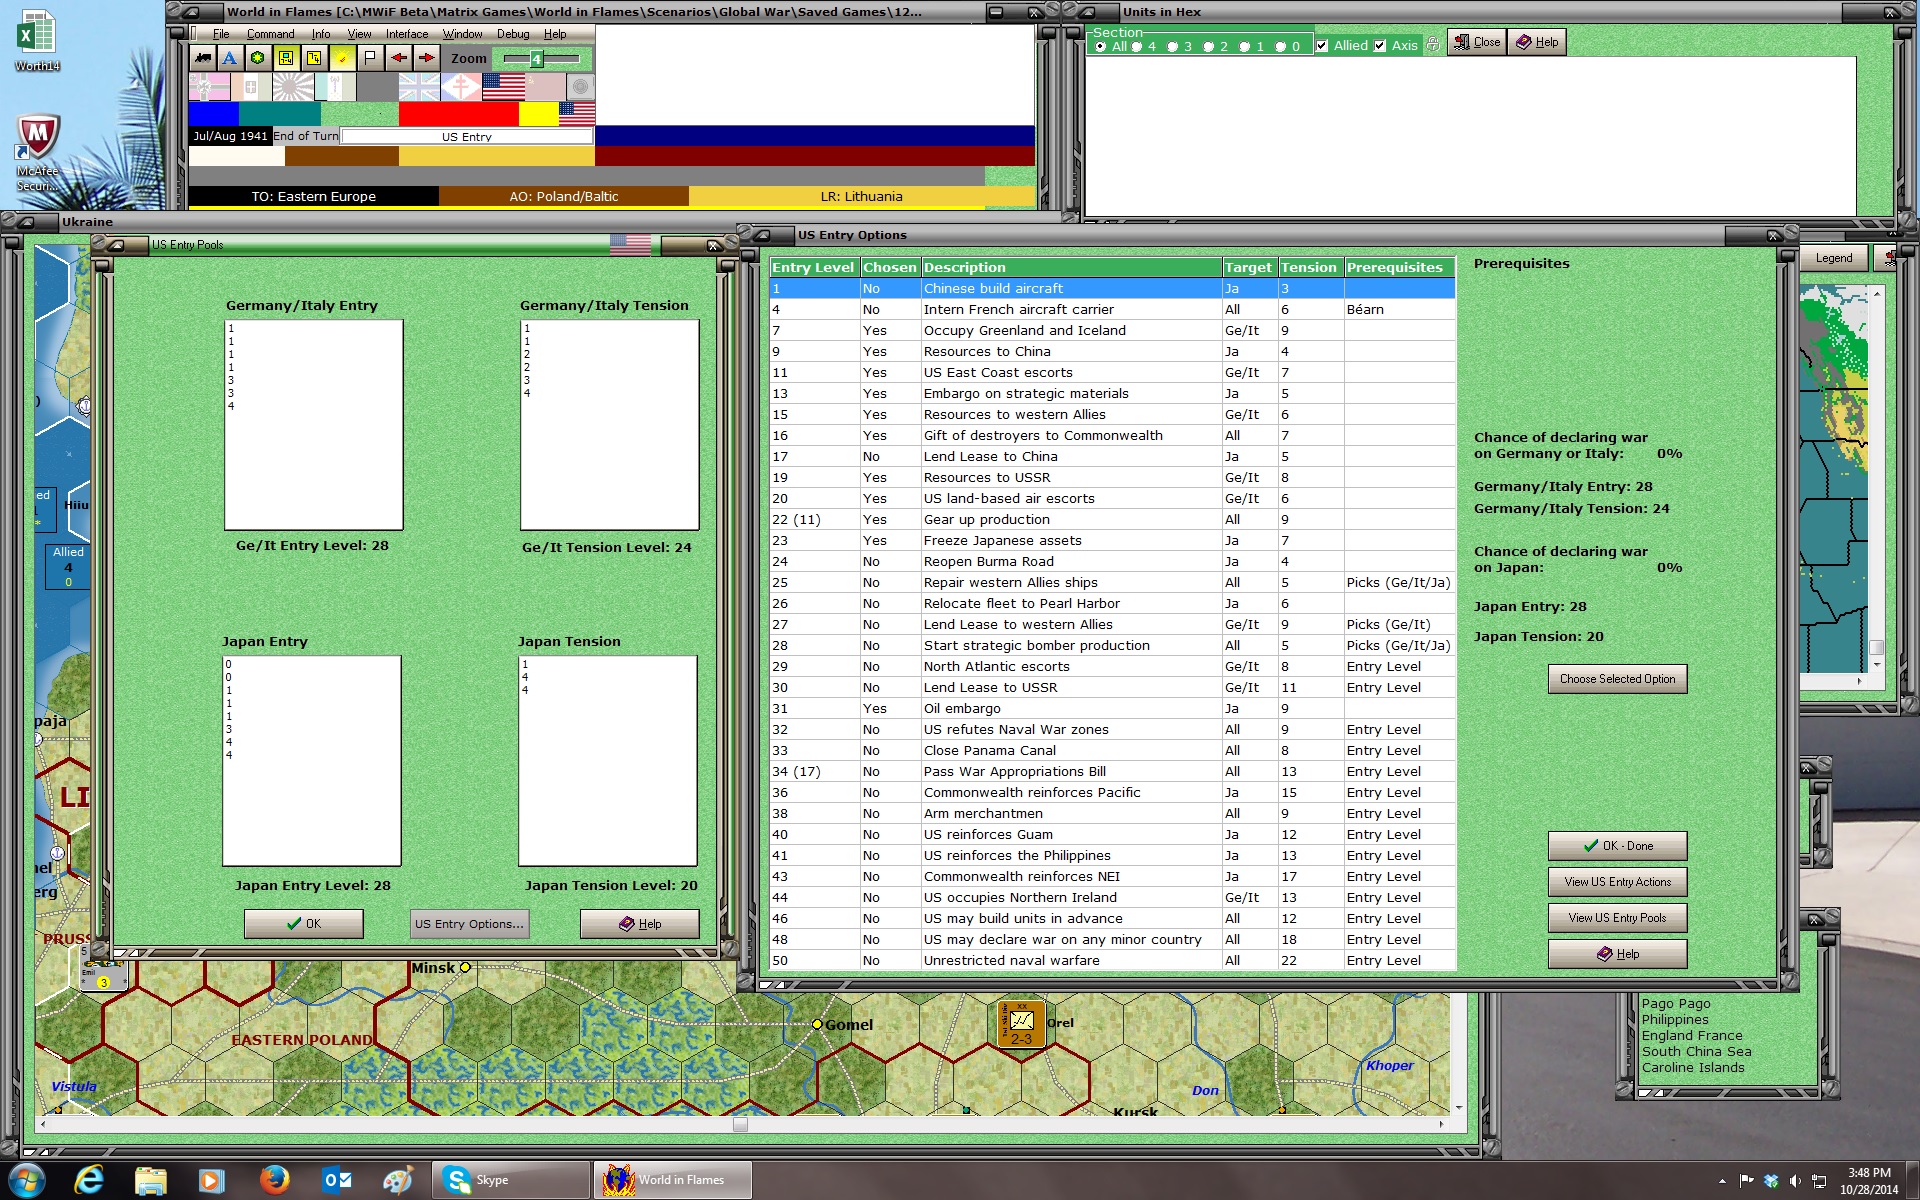Toggle the Axis checkbox

[x=1380, y=46]
